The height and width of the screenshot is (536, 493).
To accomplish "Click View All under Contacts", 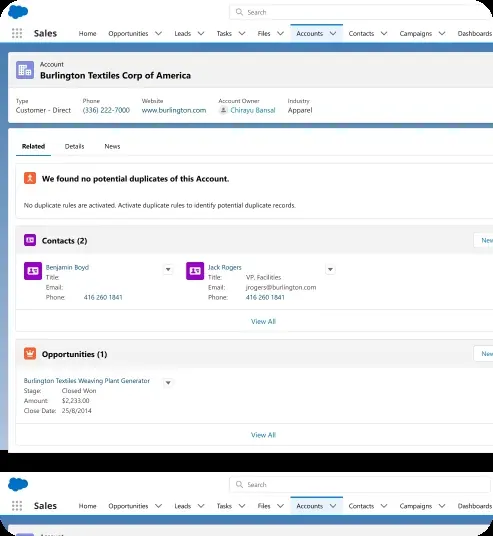I will 263,321.
